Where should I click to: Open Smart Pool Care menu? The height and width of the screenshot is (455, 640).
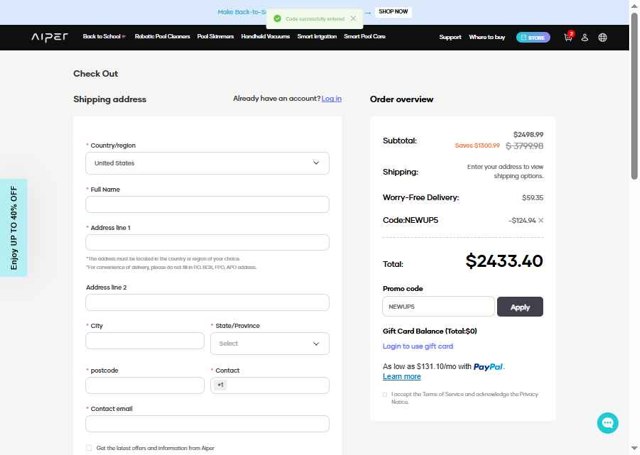tap(364, 36)
